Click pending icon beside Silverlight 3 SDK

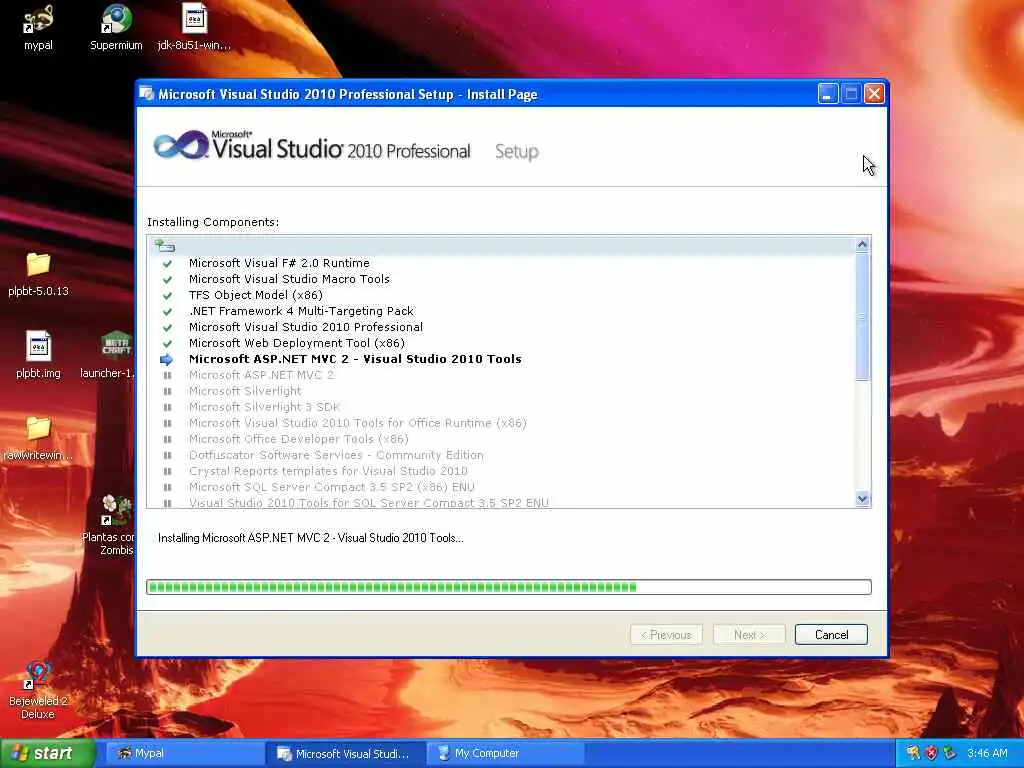(x=167, y=408)
